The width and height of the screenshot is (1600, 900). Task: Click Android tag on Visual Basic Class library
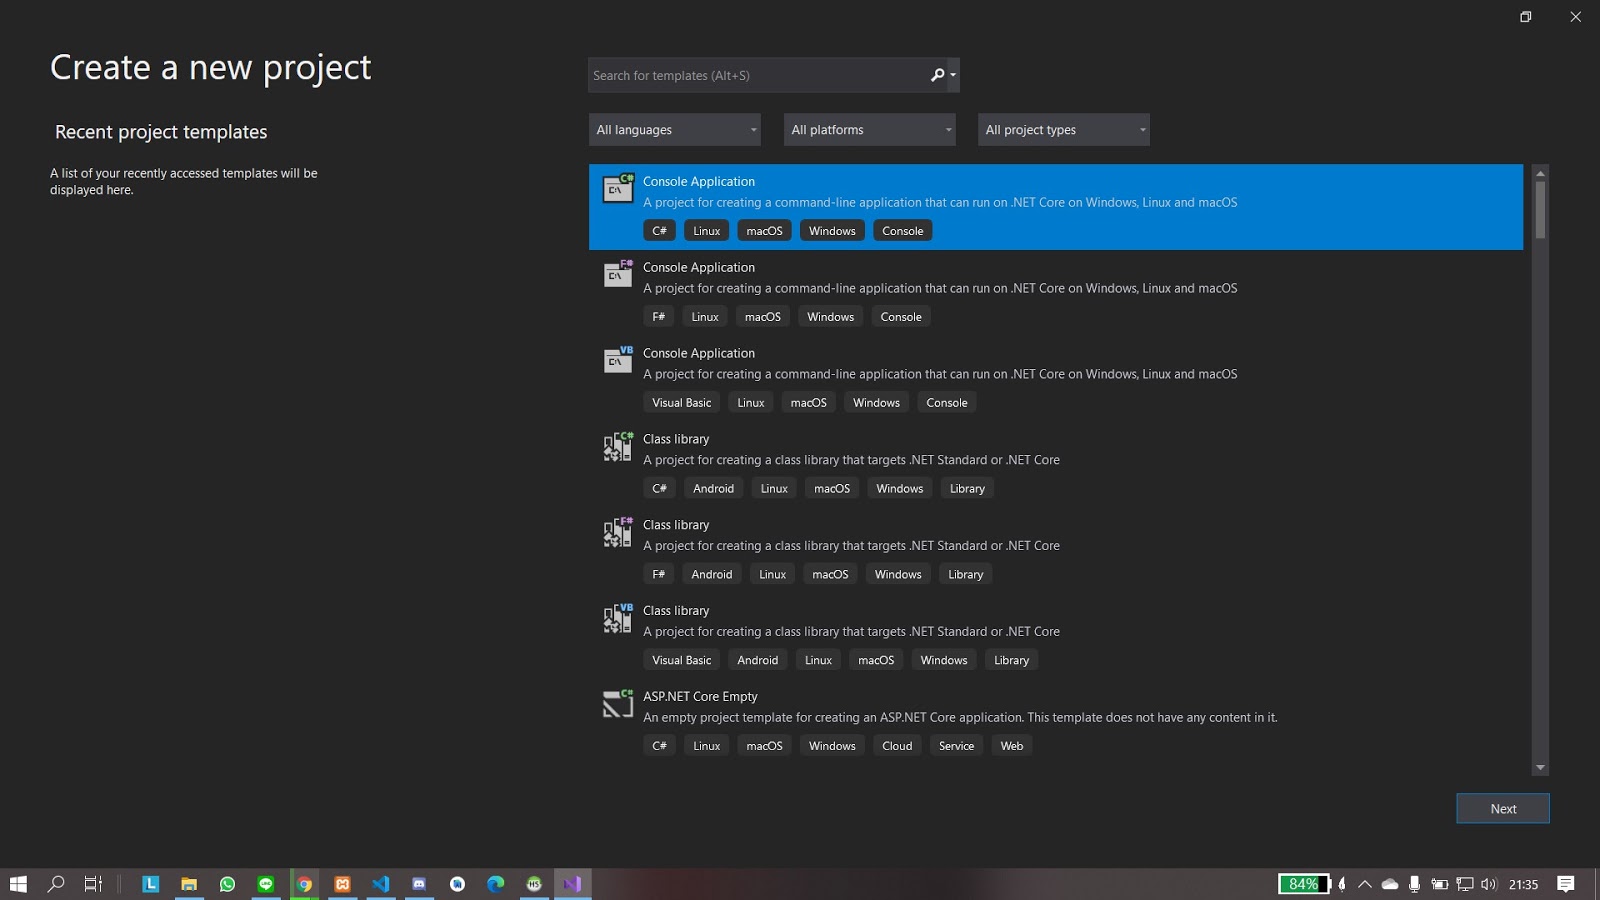point(757,661)
